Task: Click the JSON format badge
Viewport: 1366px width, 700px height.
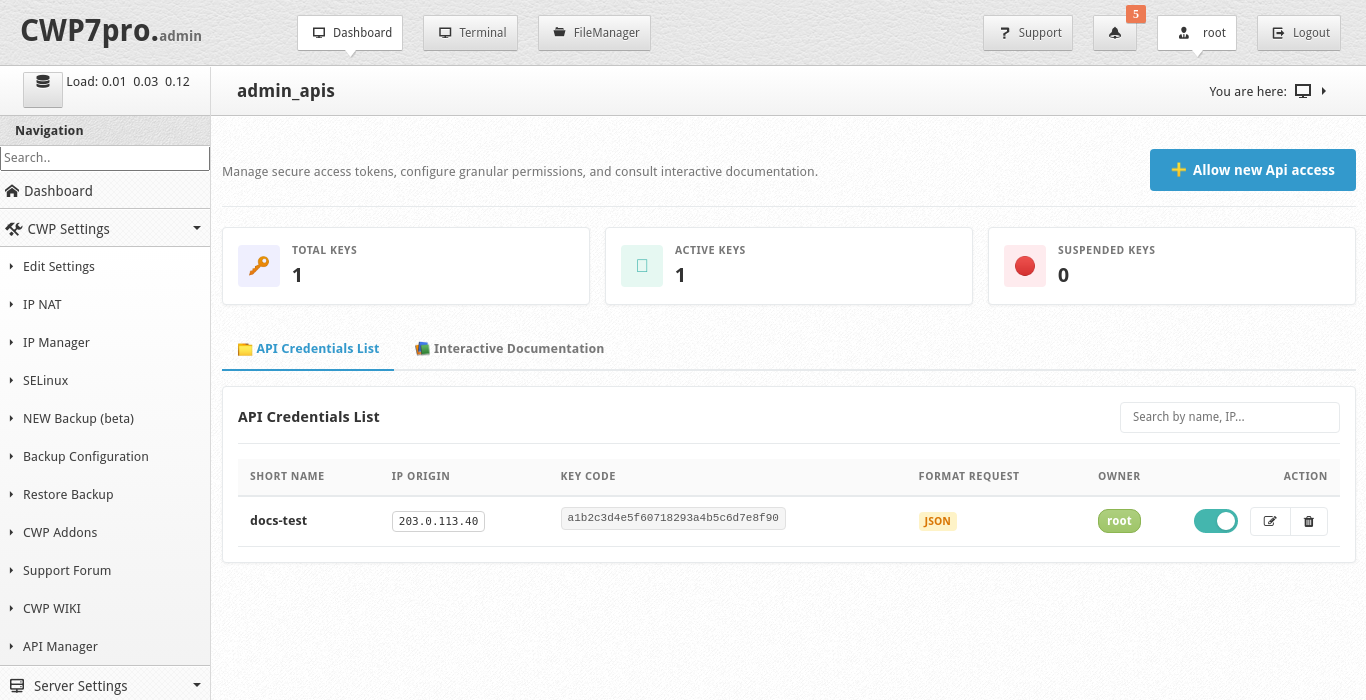Action: (x=937, y=521)
